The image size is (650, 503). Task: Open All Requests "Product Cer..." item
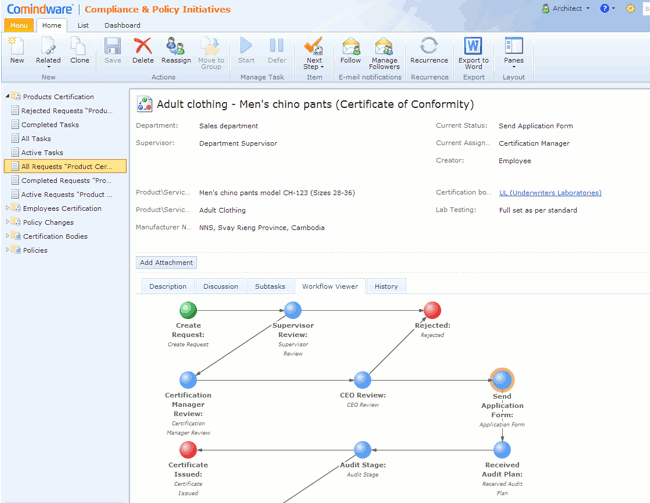65,166
